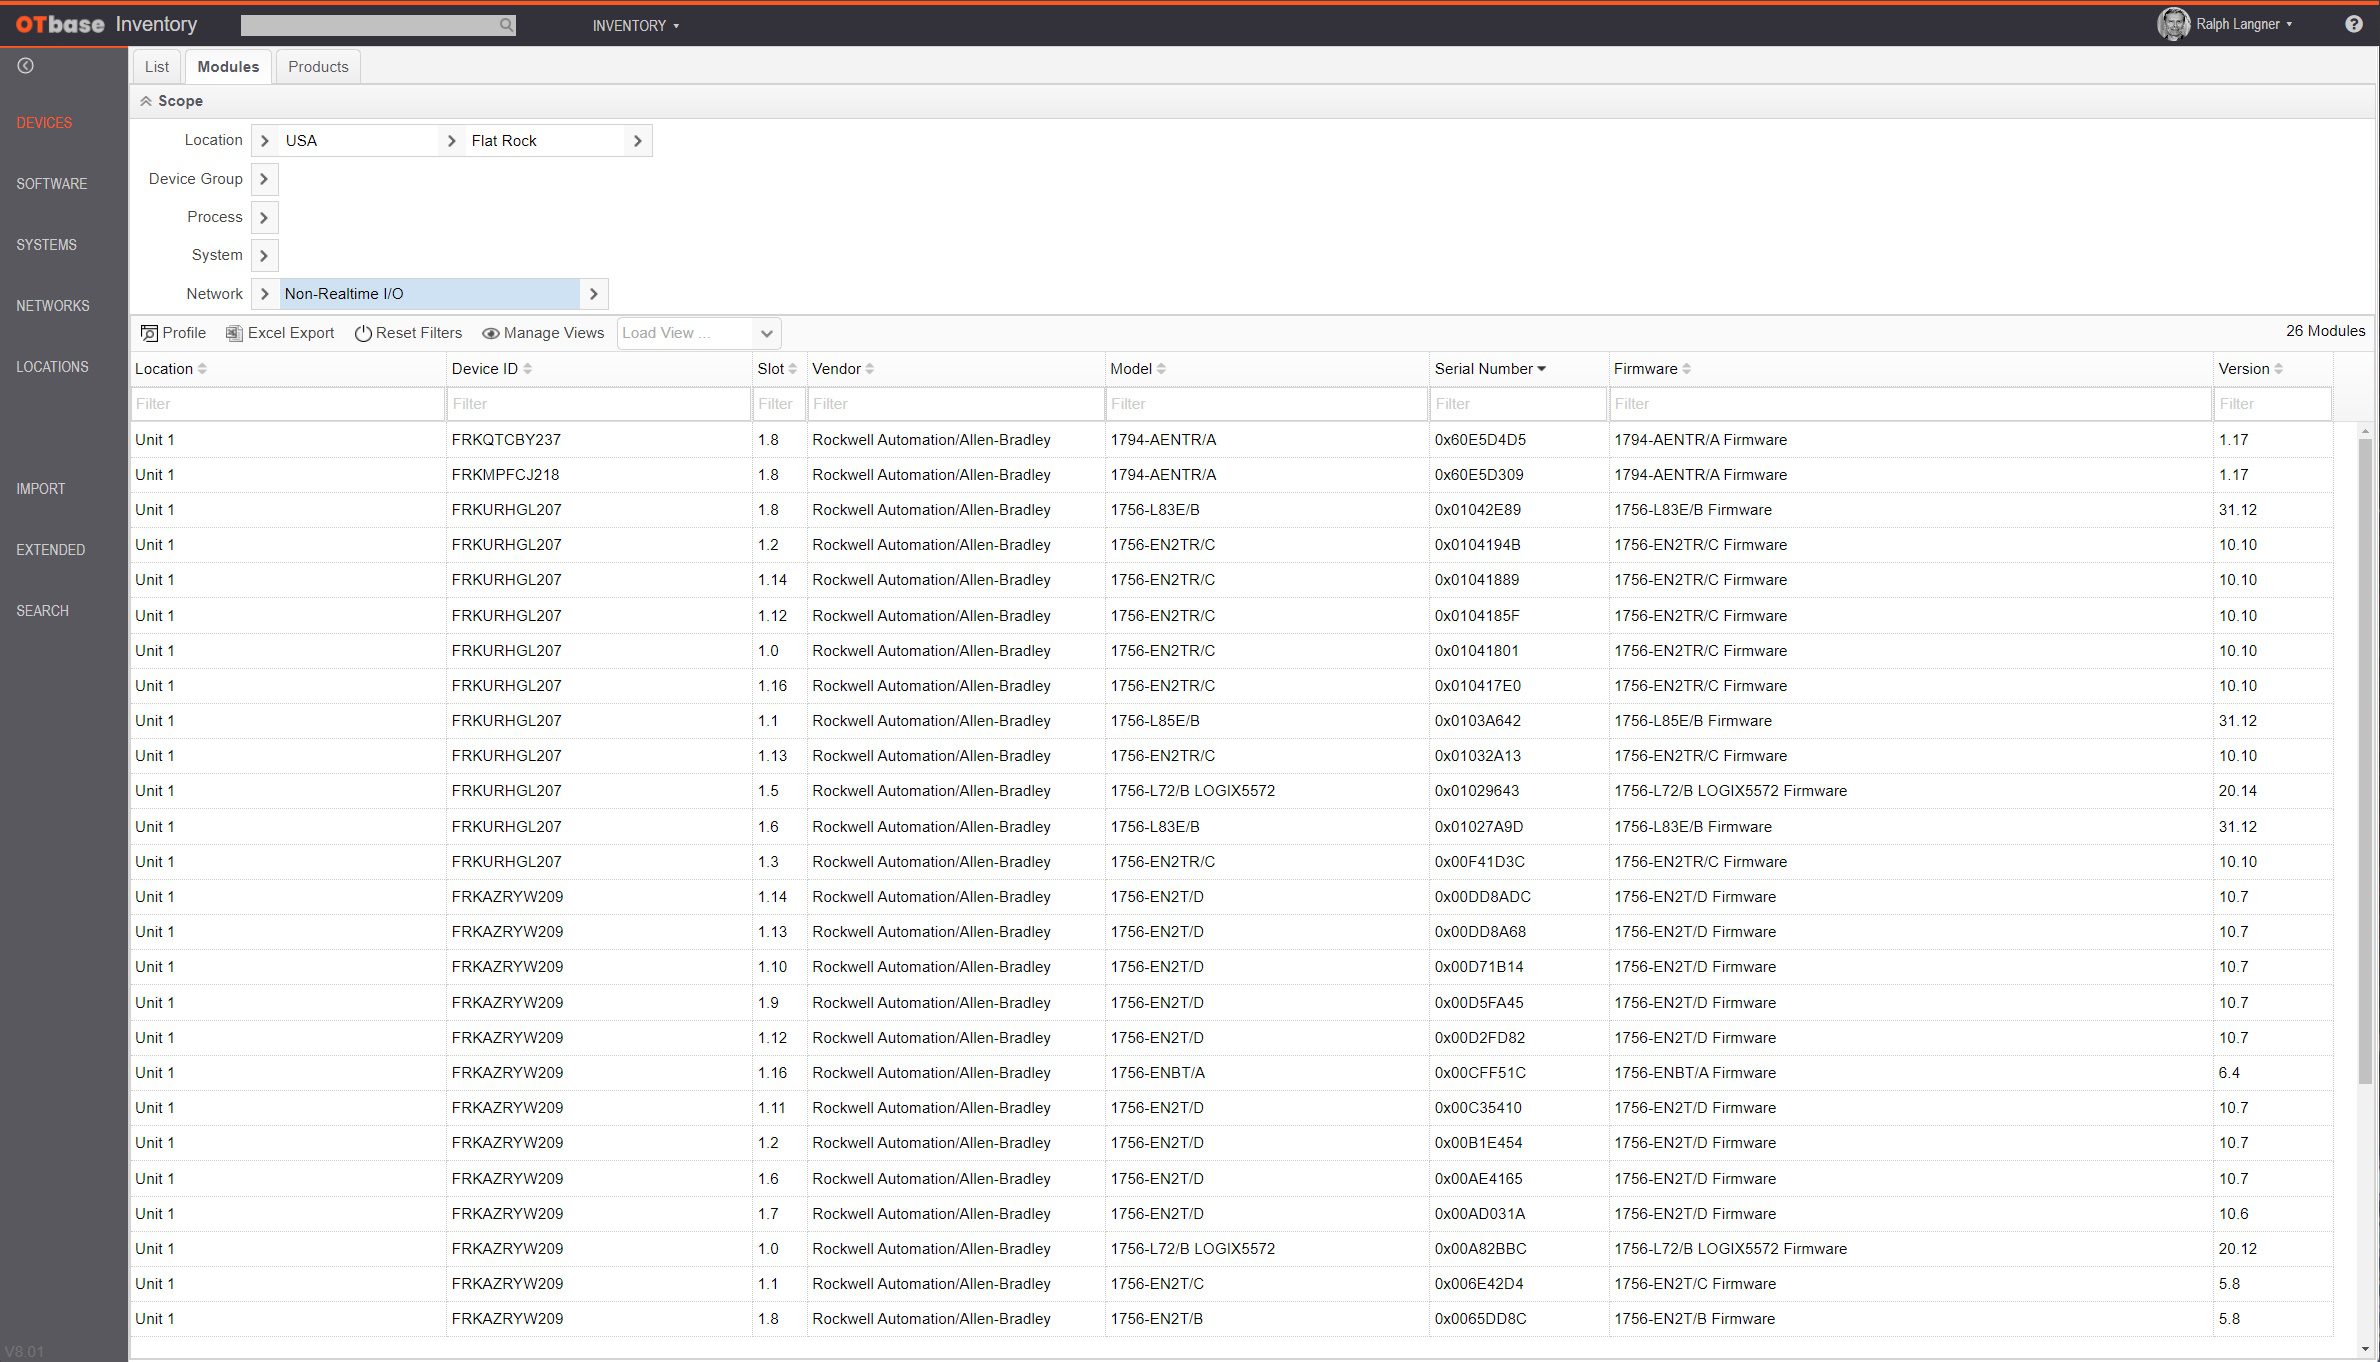Click the Slot filter field
The width and height of the screenshot is (2380, 1362).
pyautogui.click(x=779, y=404)
